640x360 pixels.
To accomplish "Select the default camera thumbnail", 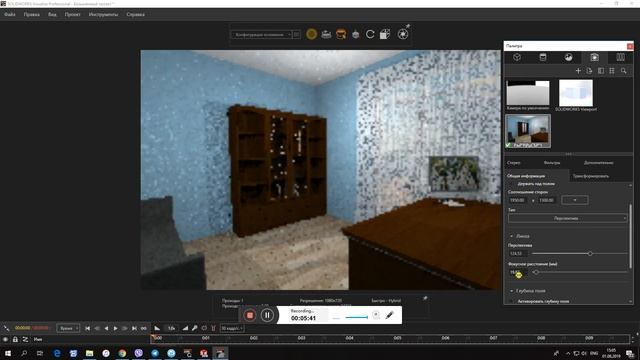I will click(x=528, y=93).
